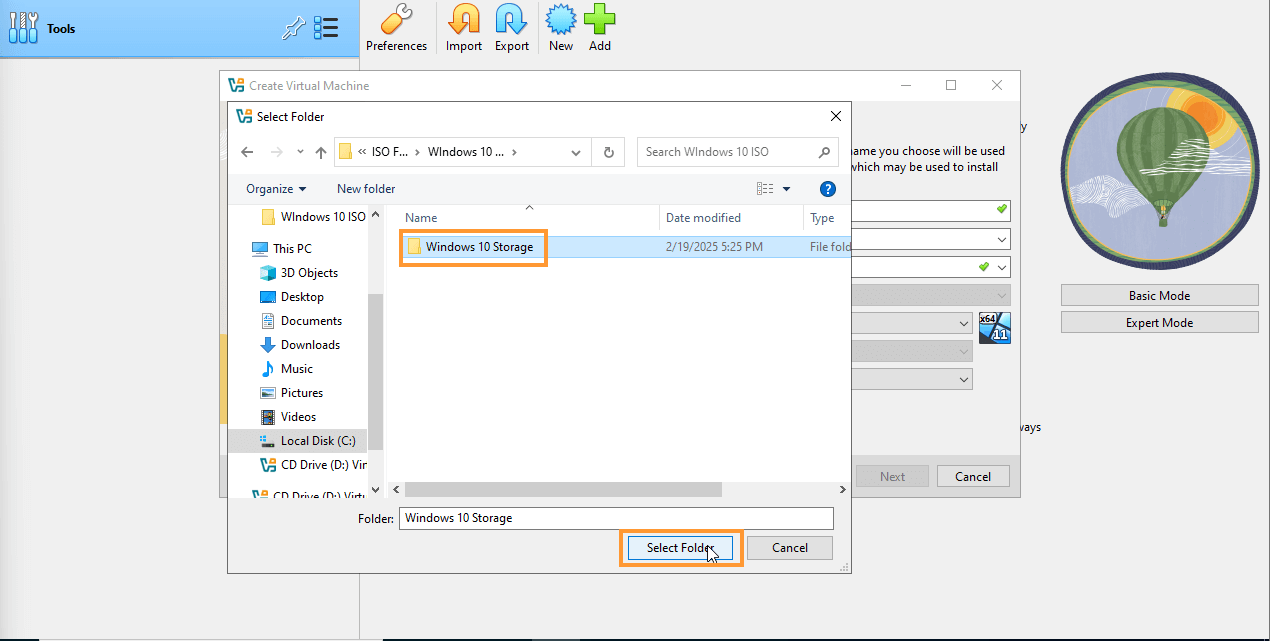Refresh the current folder location

608,152
